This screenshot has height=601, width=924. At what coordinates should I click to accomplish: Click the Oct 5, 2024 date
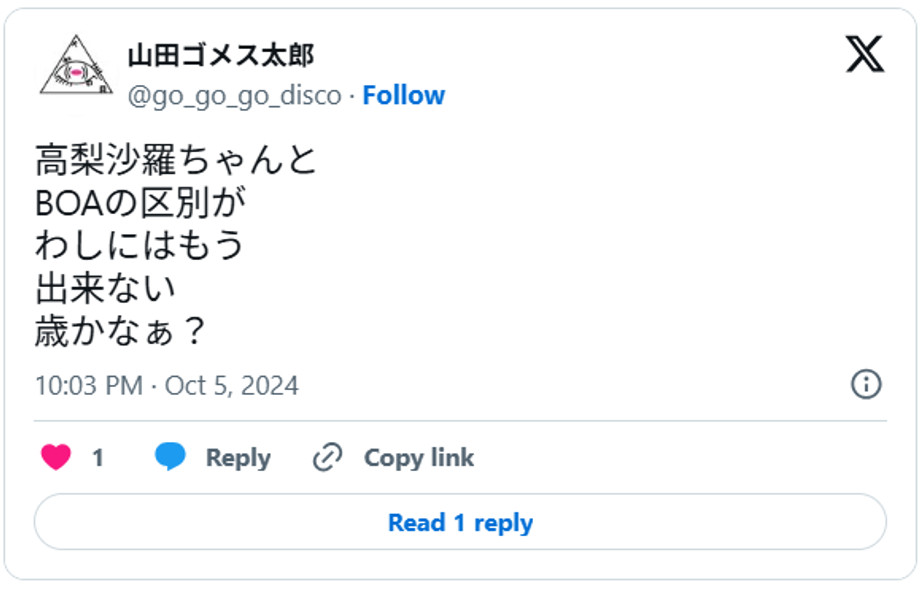point(231,386)
